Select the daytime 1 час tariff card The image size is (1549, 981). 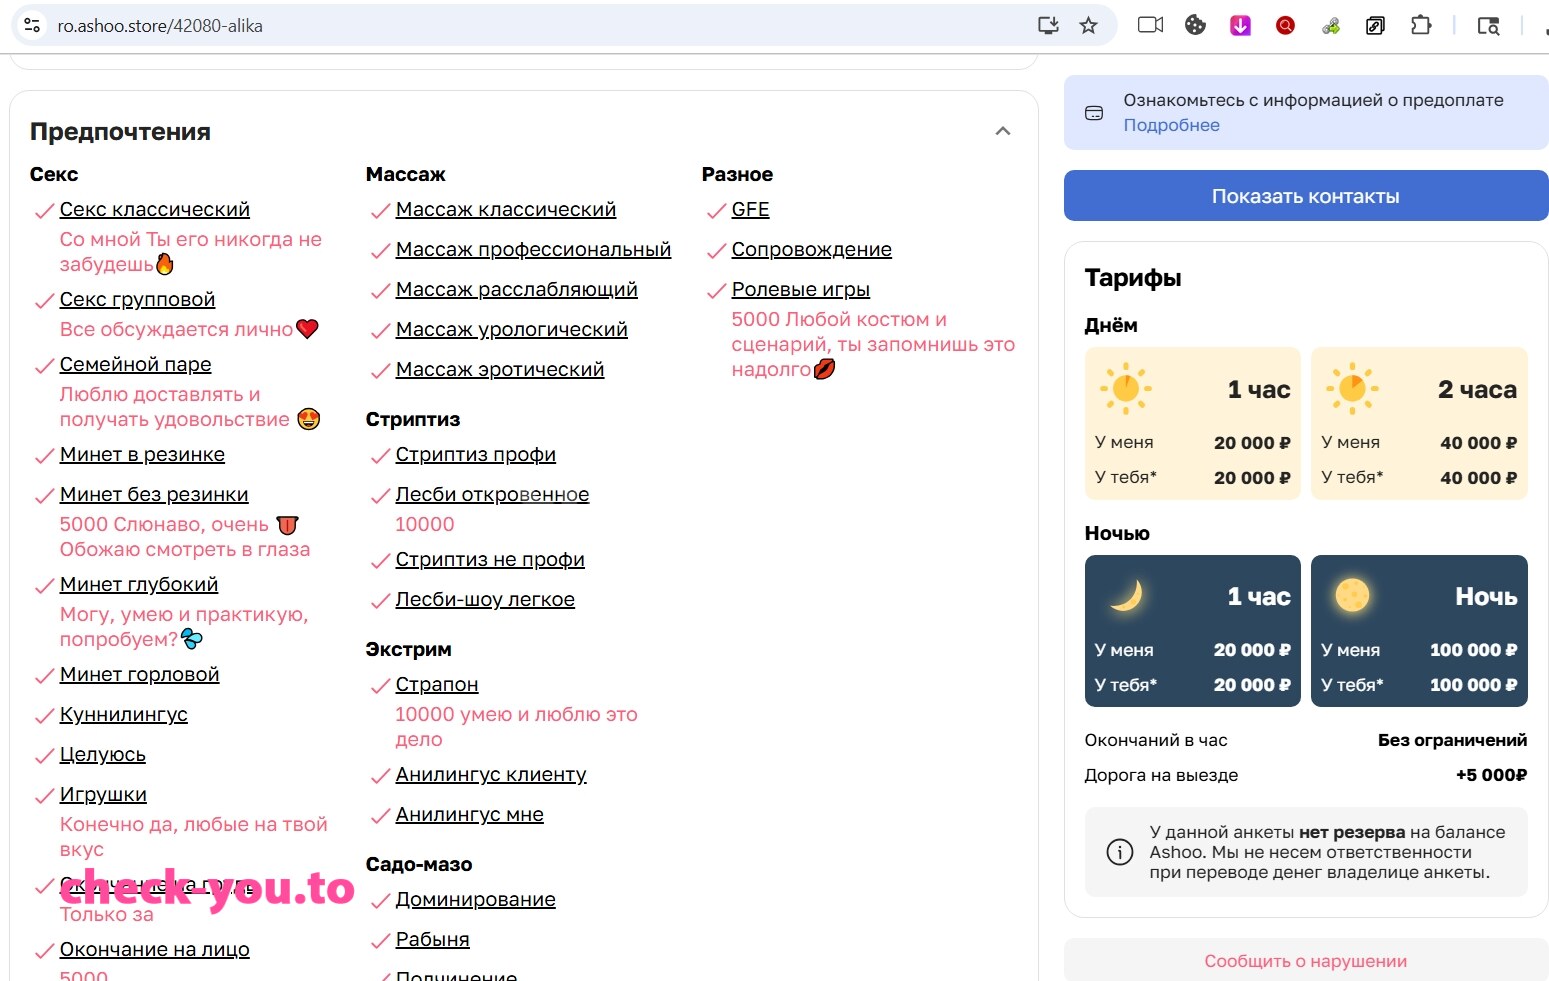(1192, 423)
